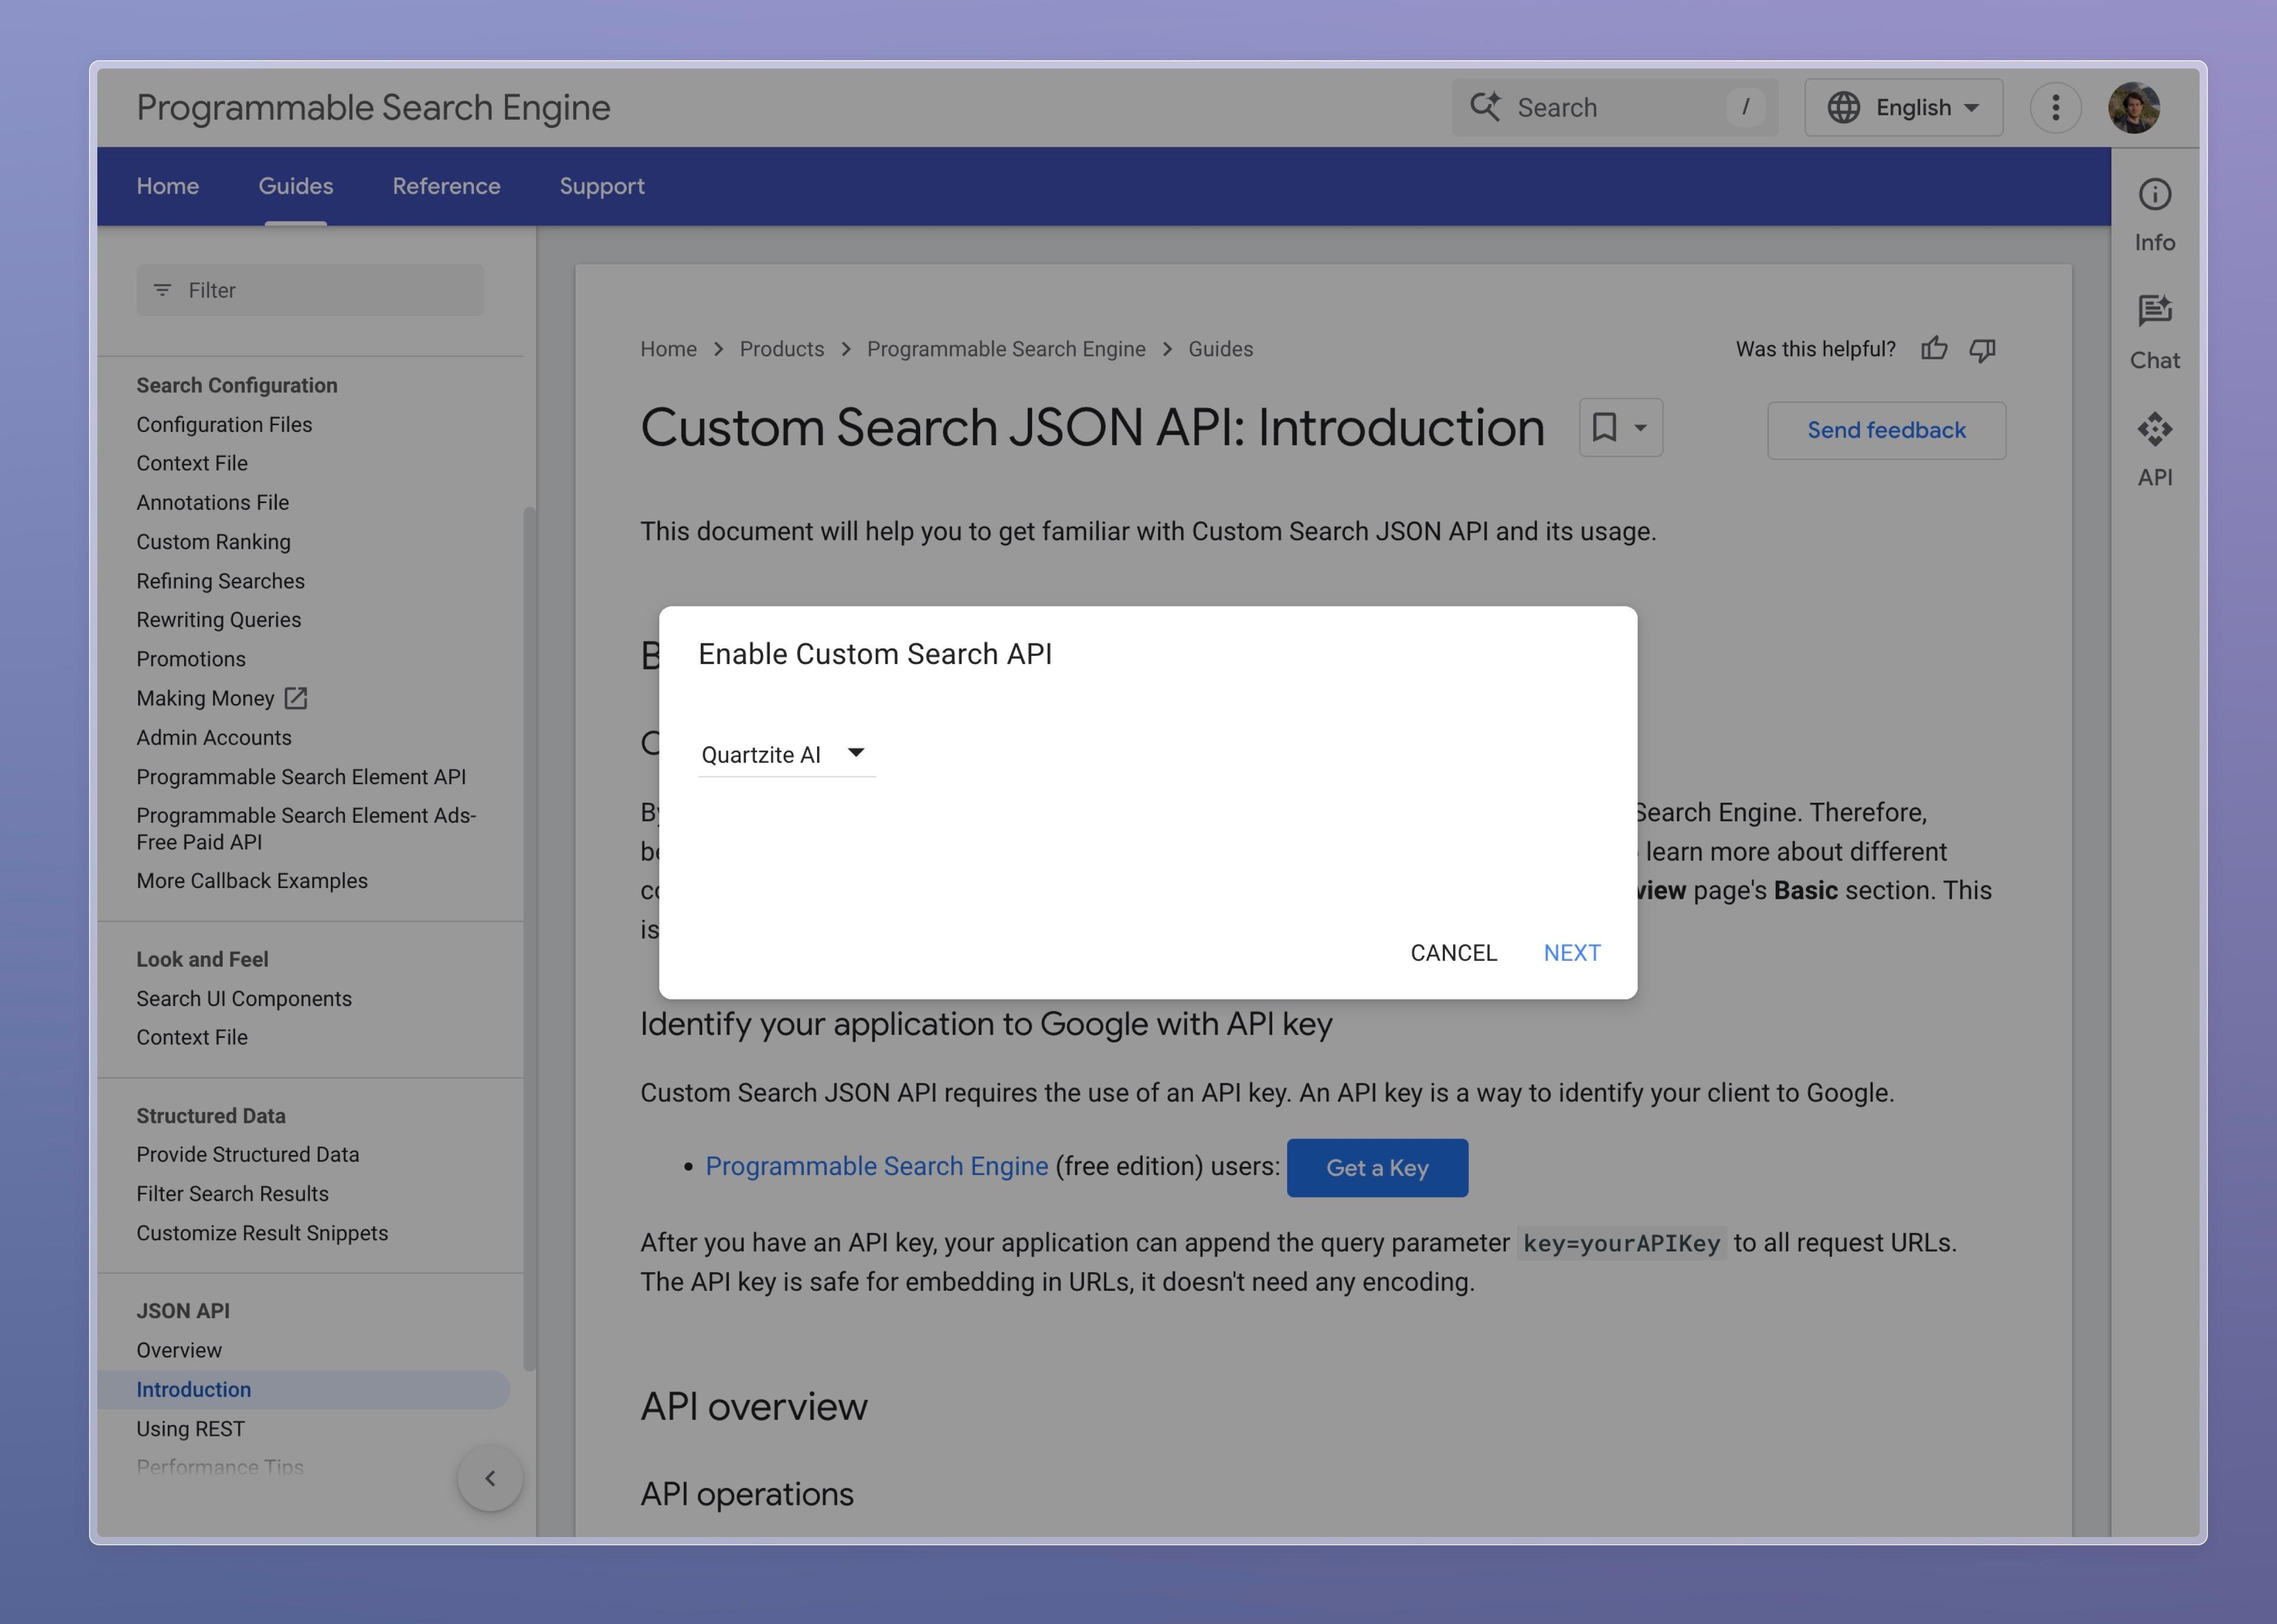
Task: Open the Quartzite AI project dropdown
Action: coord(786,755)
